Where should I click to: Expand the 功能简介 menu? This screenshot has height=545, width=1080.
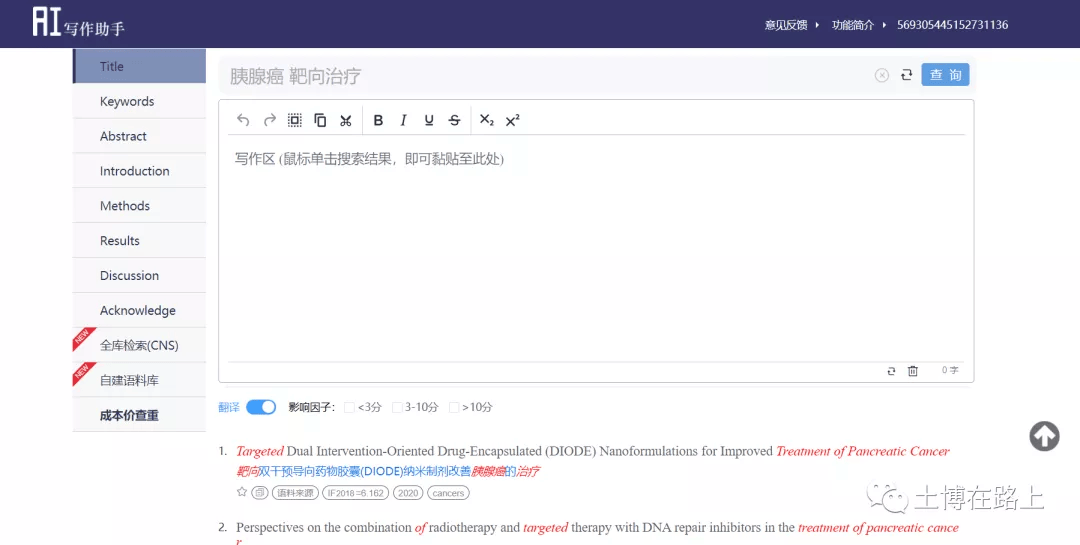858,25
